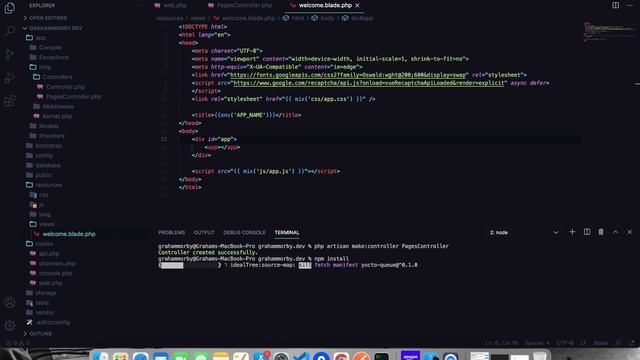Split the terminal panel
The width and height of the screenshot is (640, 360).
coord(587,232)
